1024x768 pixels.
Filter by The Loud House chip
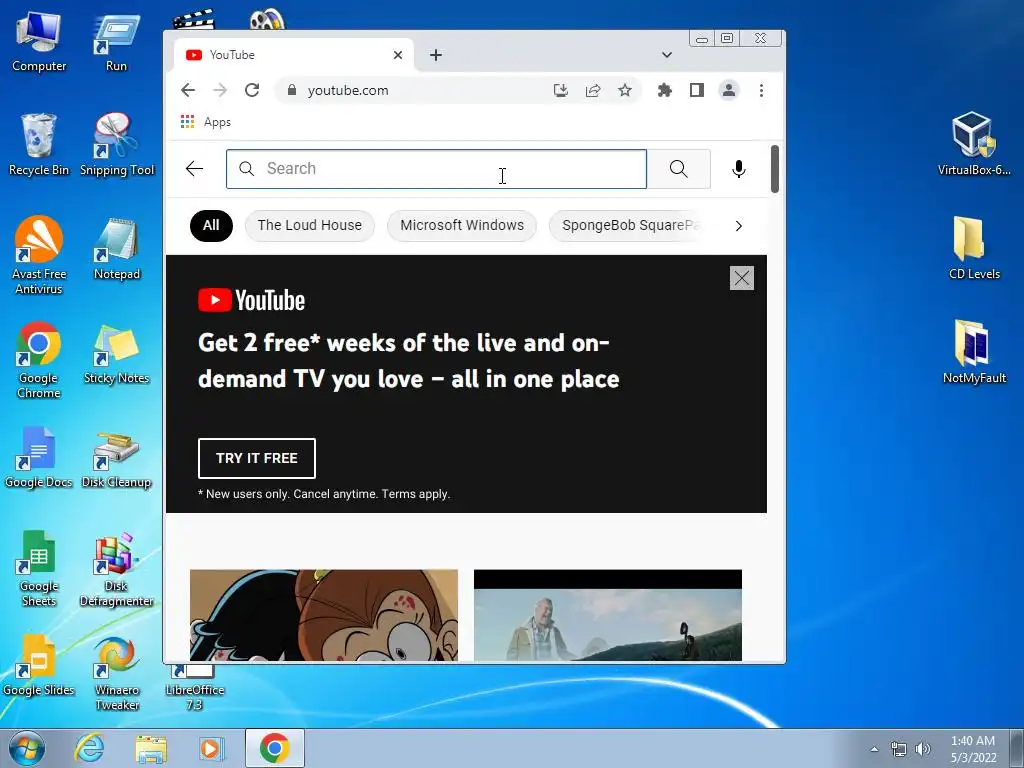tap(310, 225)
